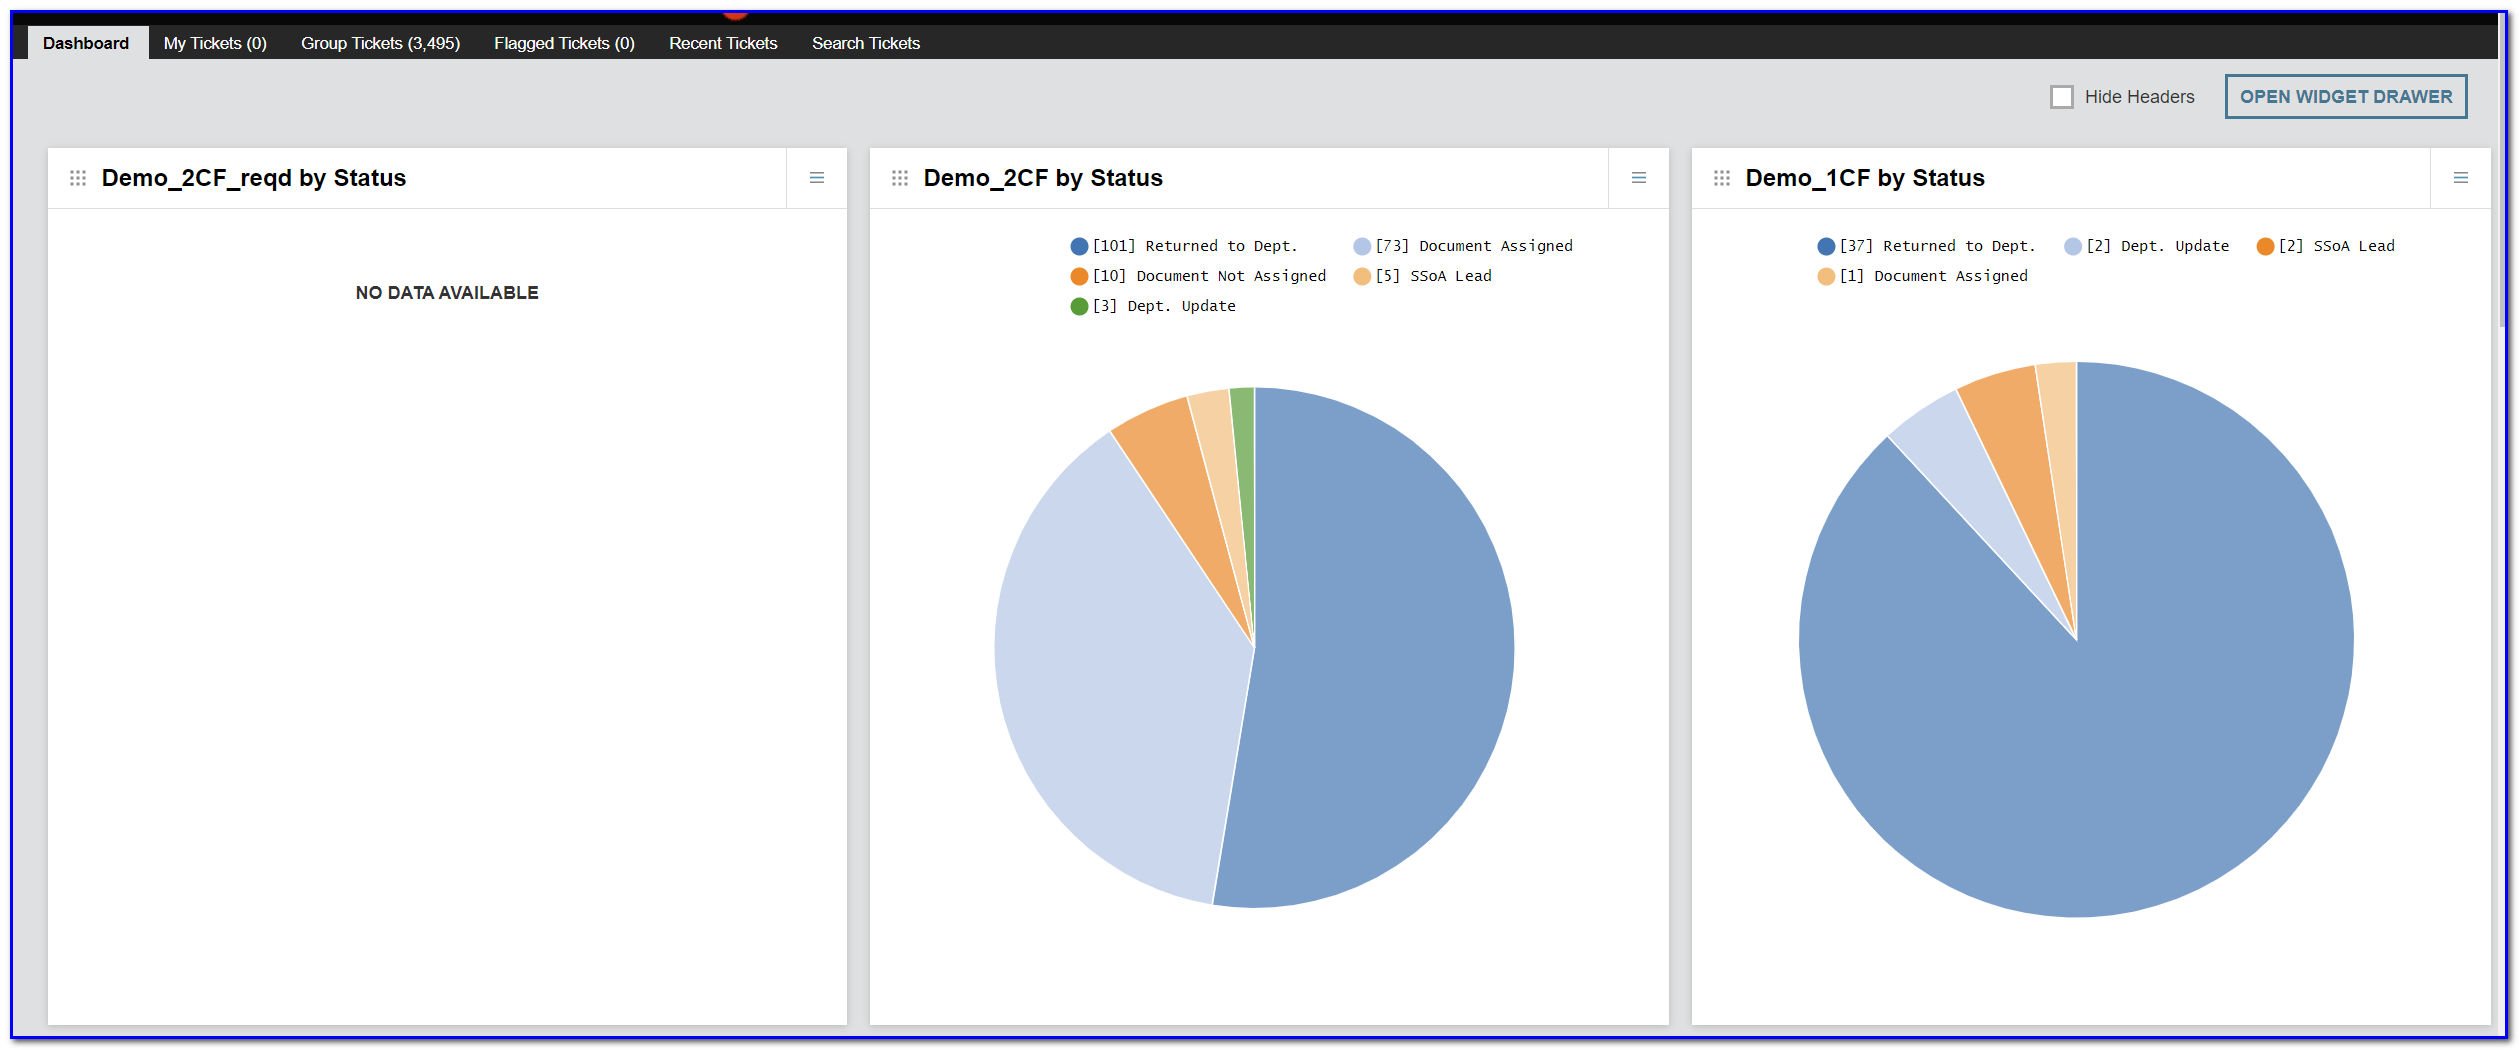Toggle Document Not Assigned legend item
Screen dimensions: 2519x1050
click(x=1198, y=276)
